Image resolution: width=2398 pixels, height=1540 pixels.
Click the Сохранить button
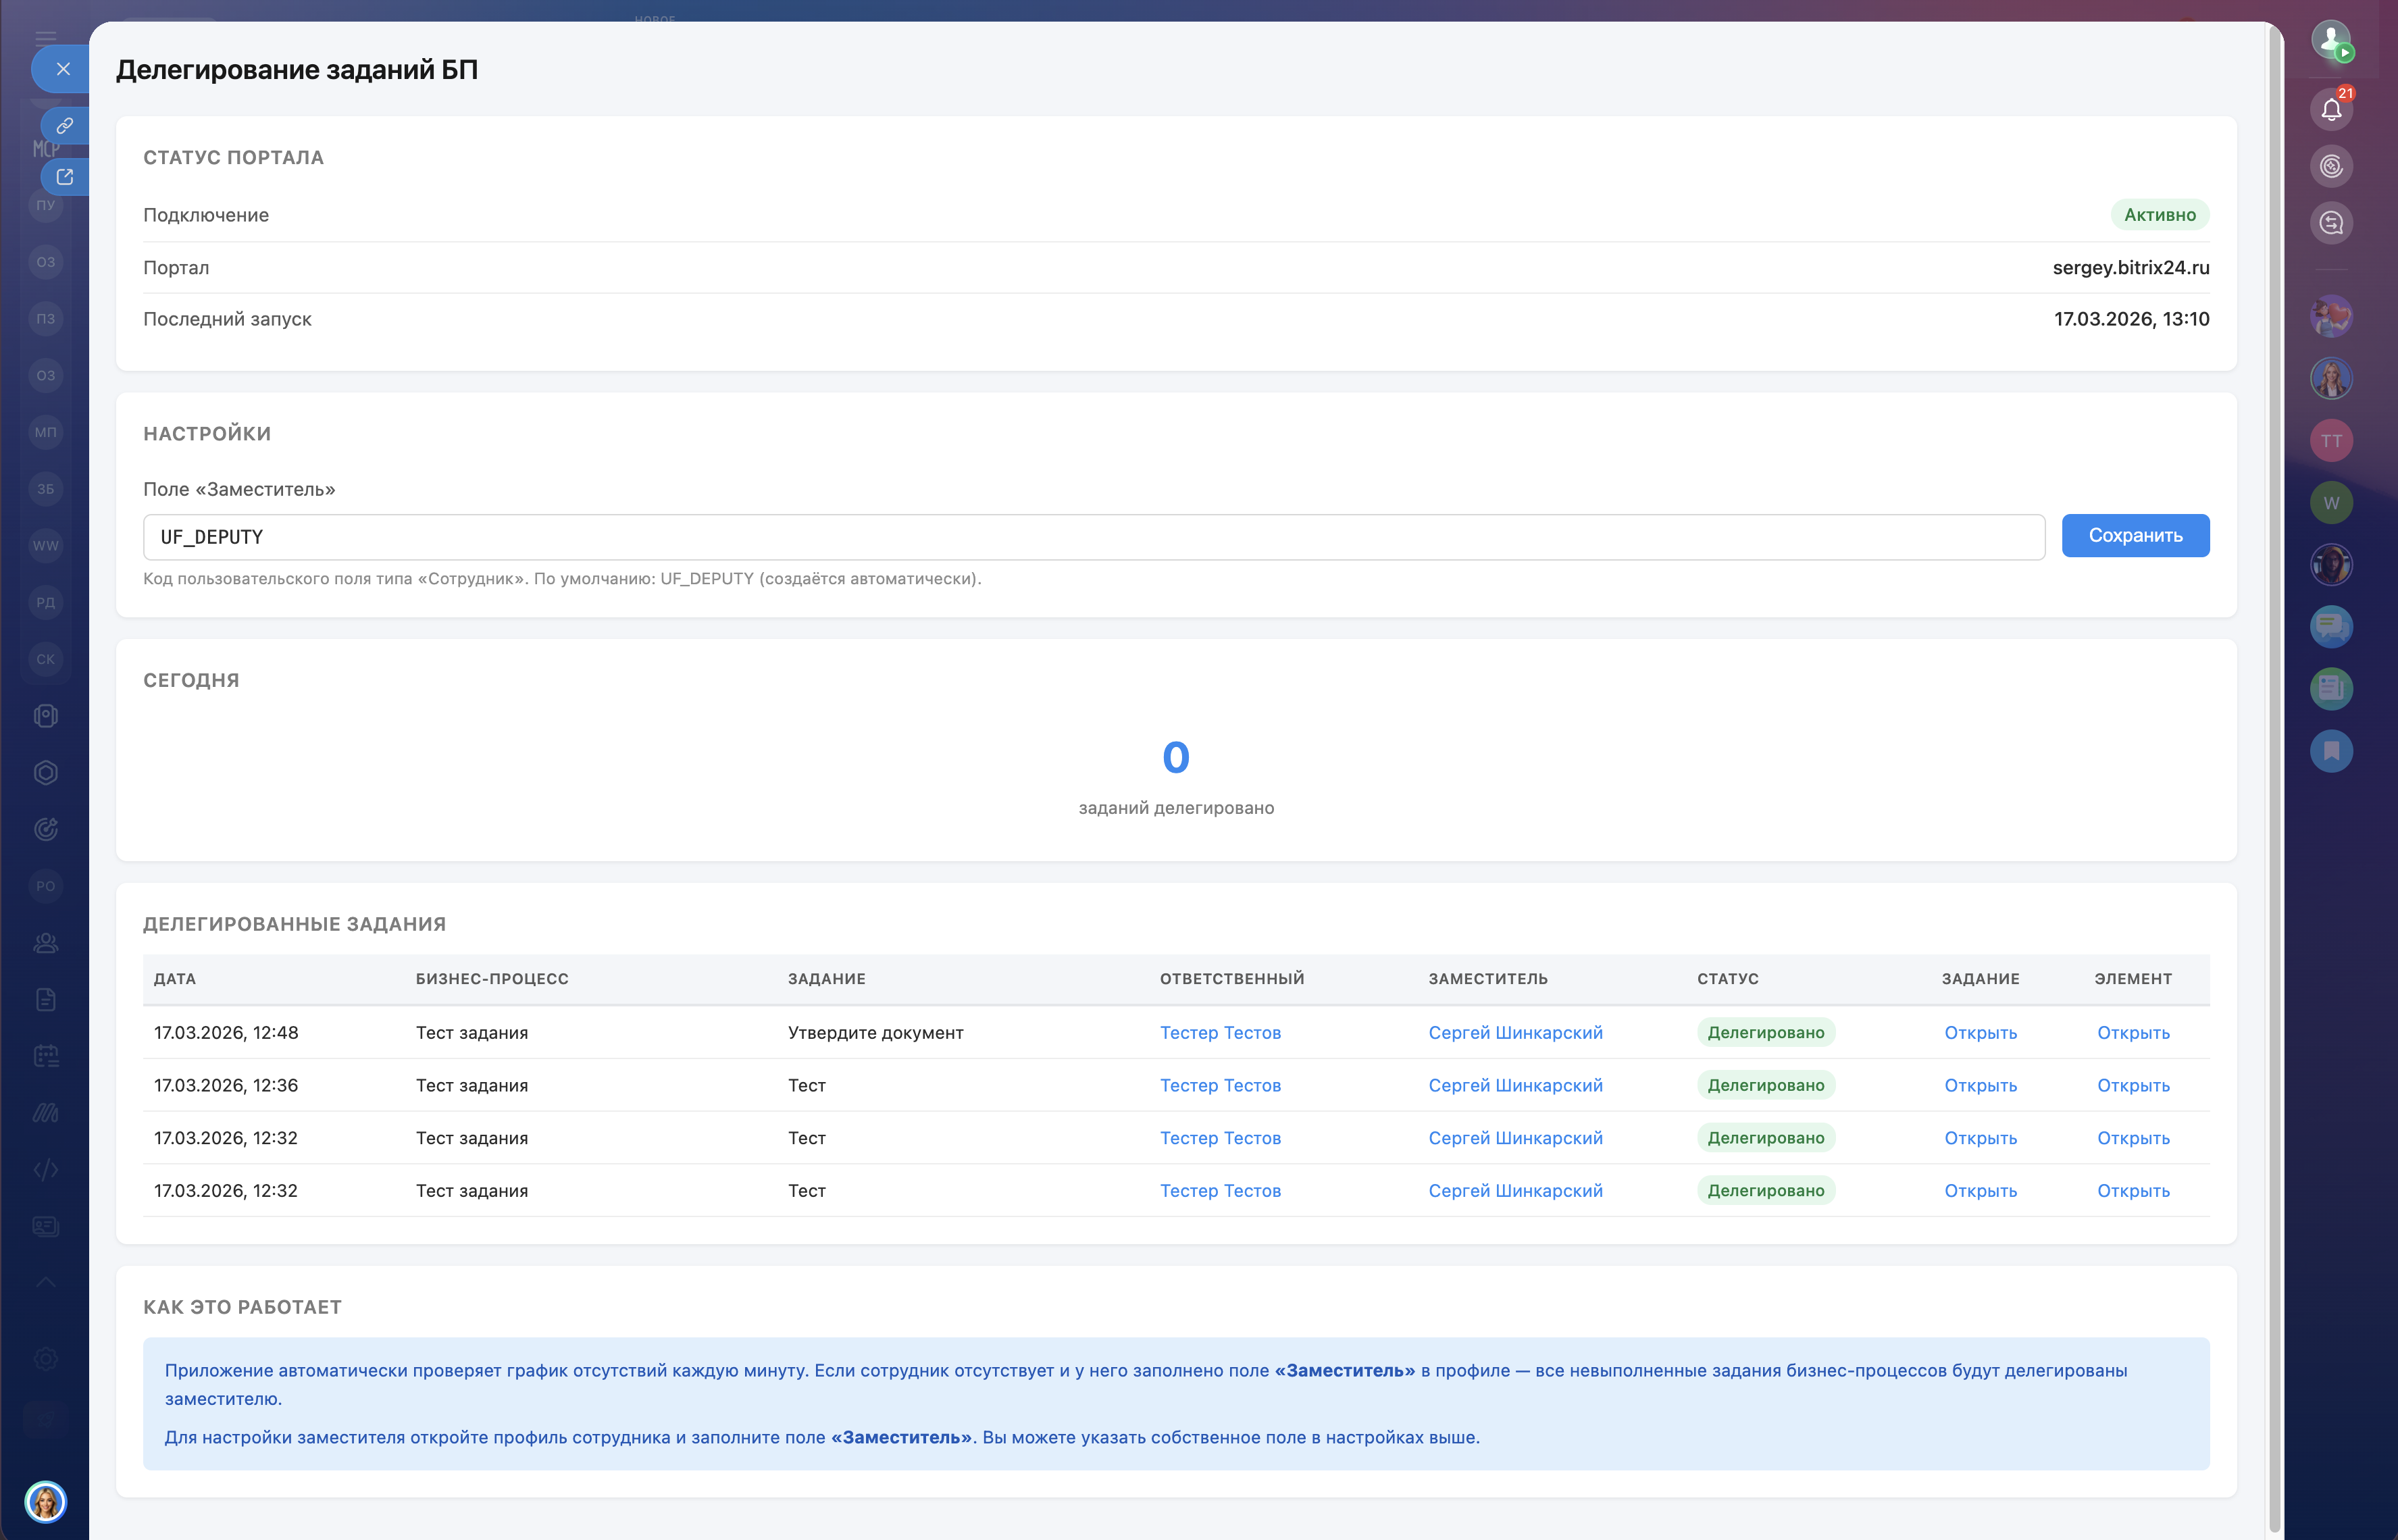tap(2135, 536)
